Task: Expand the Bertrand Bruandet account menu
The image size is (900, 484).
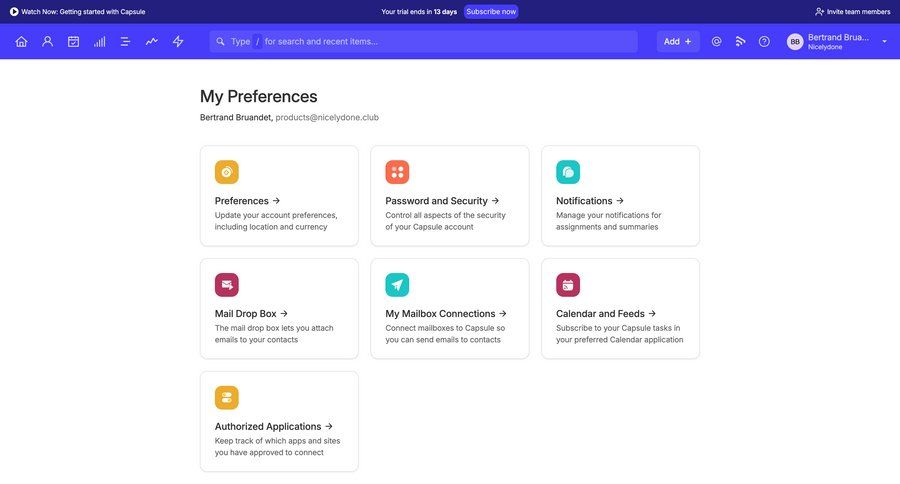Action: click(838, 42)
